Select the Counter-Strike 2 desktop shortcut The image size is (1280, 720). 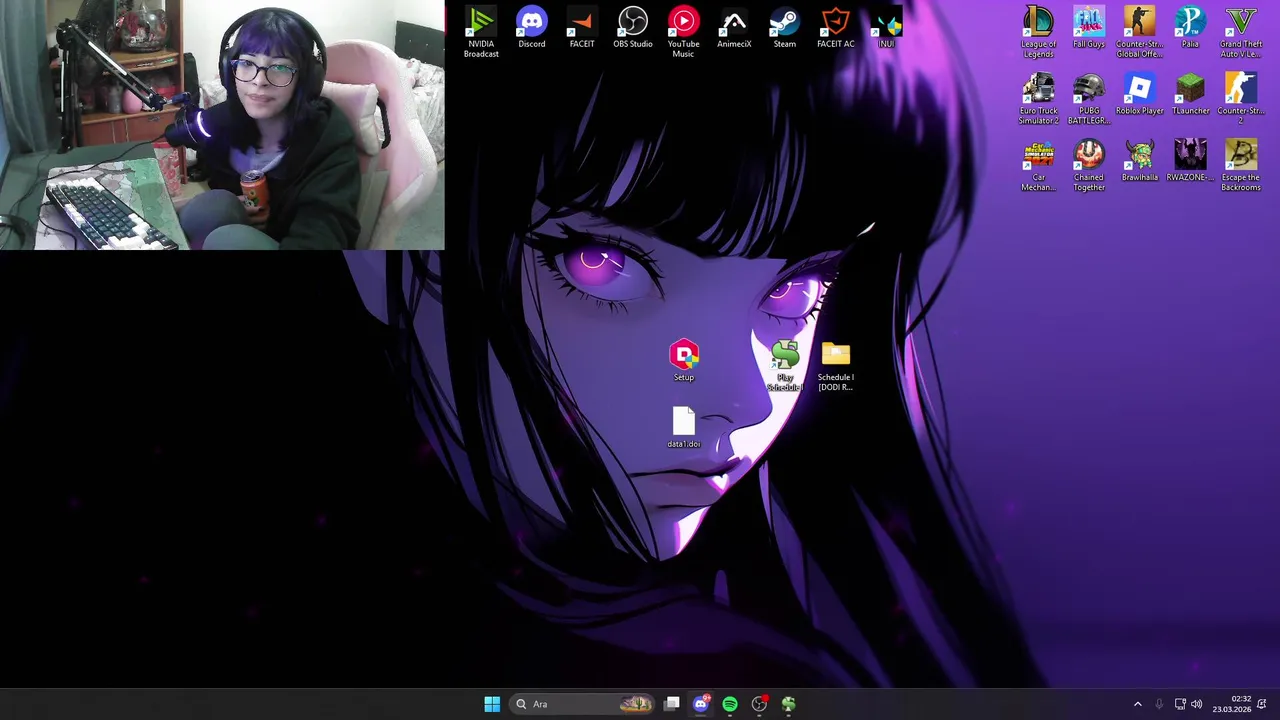pos(1241,99)
